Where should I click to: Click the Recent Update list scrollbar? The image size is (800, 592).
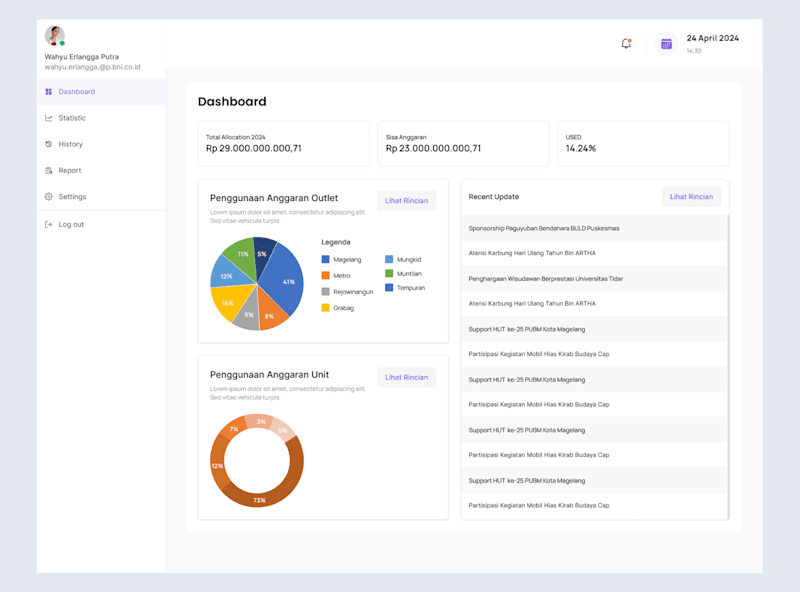728,367
